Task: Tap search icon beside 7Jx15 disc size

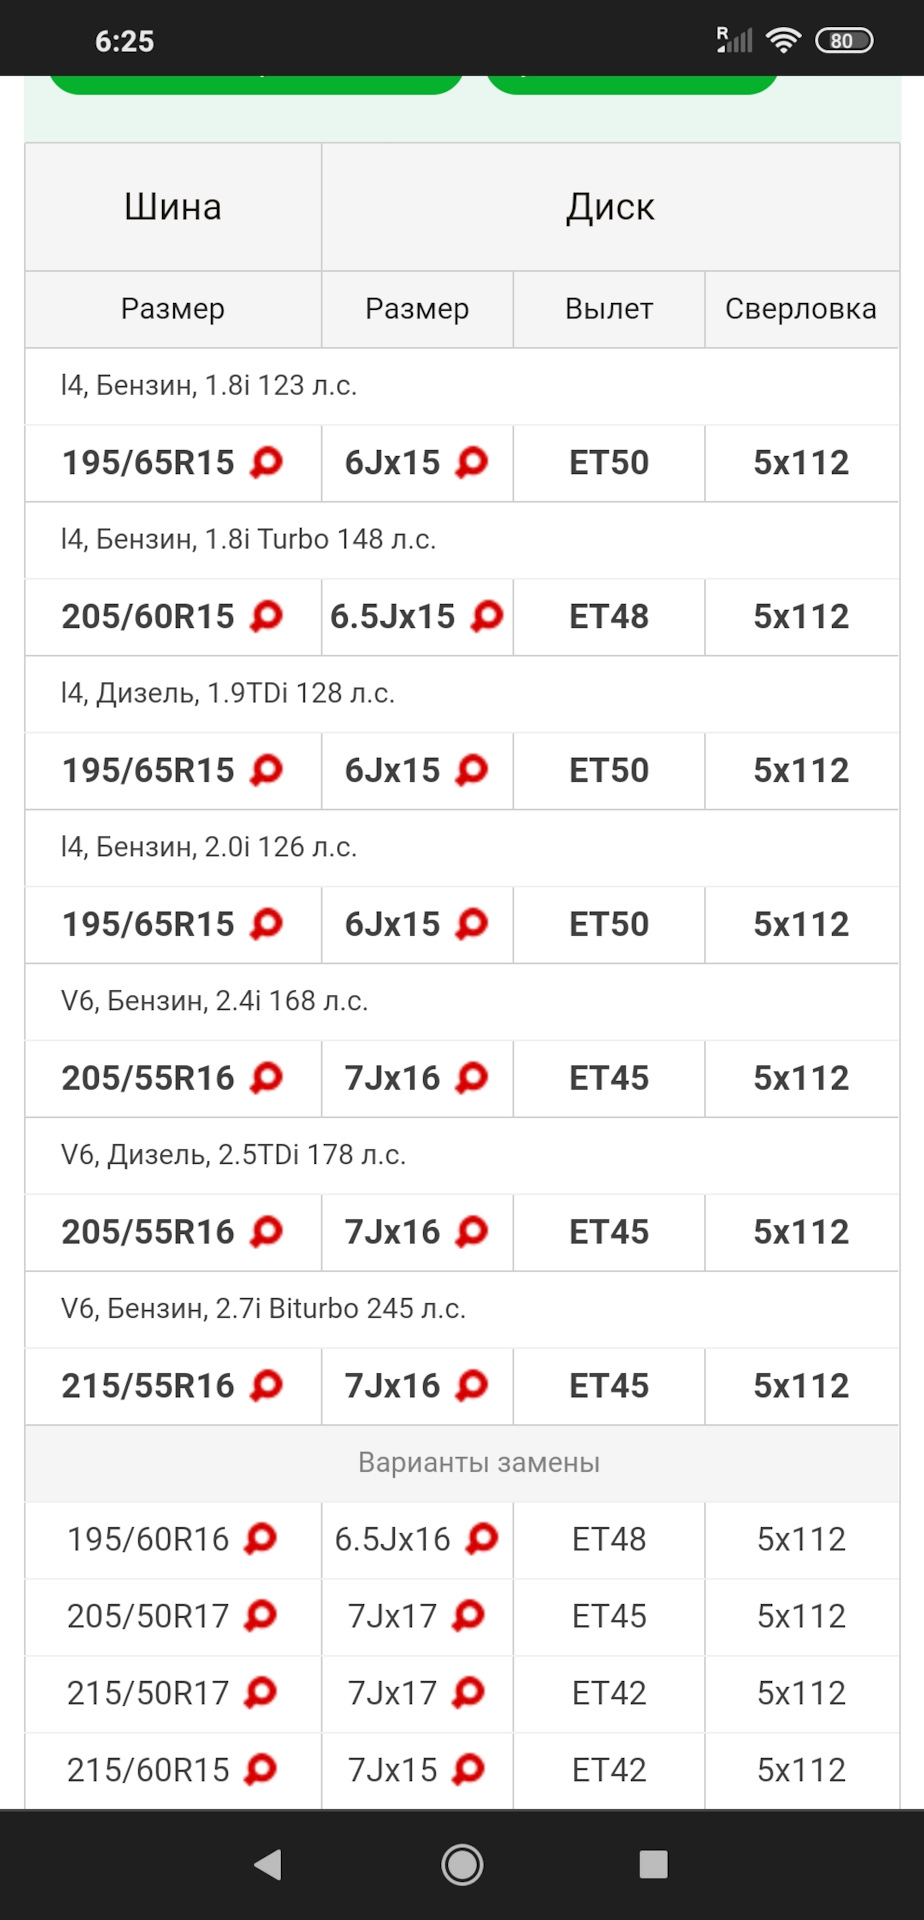Action: tap(468, 1769)
